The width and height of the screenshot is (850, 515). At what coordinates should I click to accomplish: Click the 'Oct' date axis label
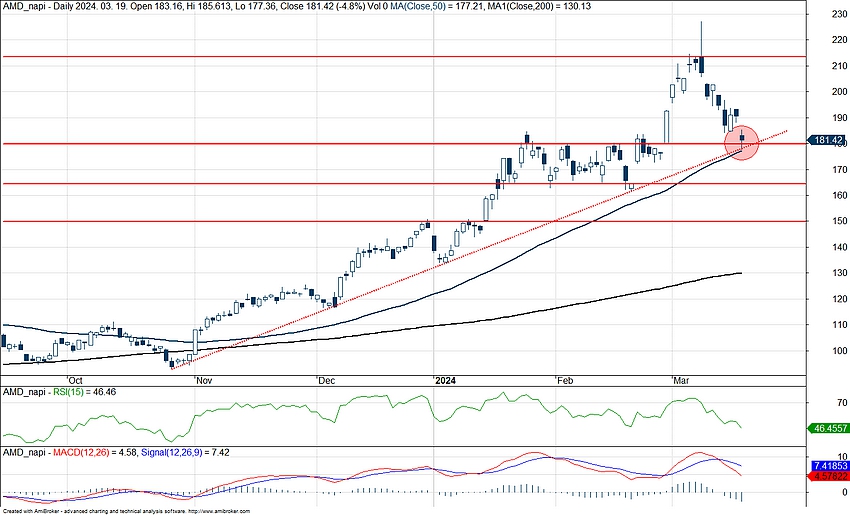click(75, 381)
